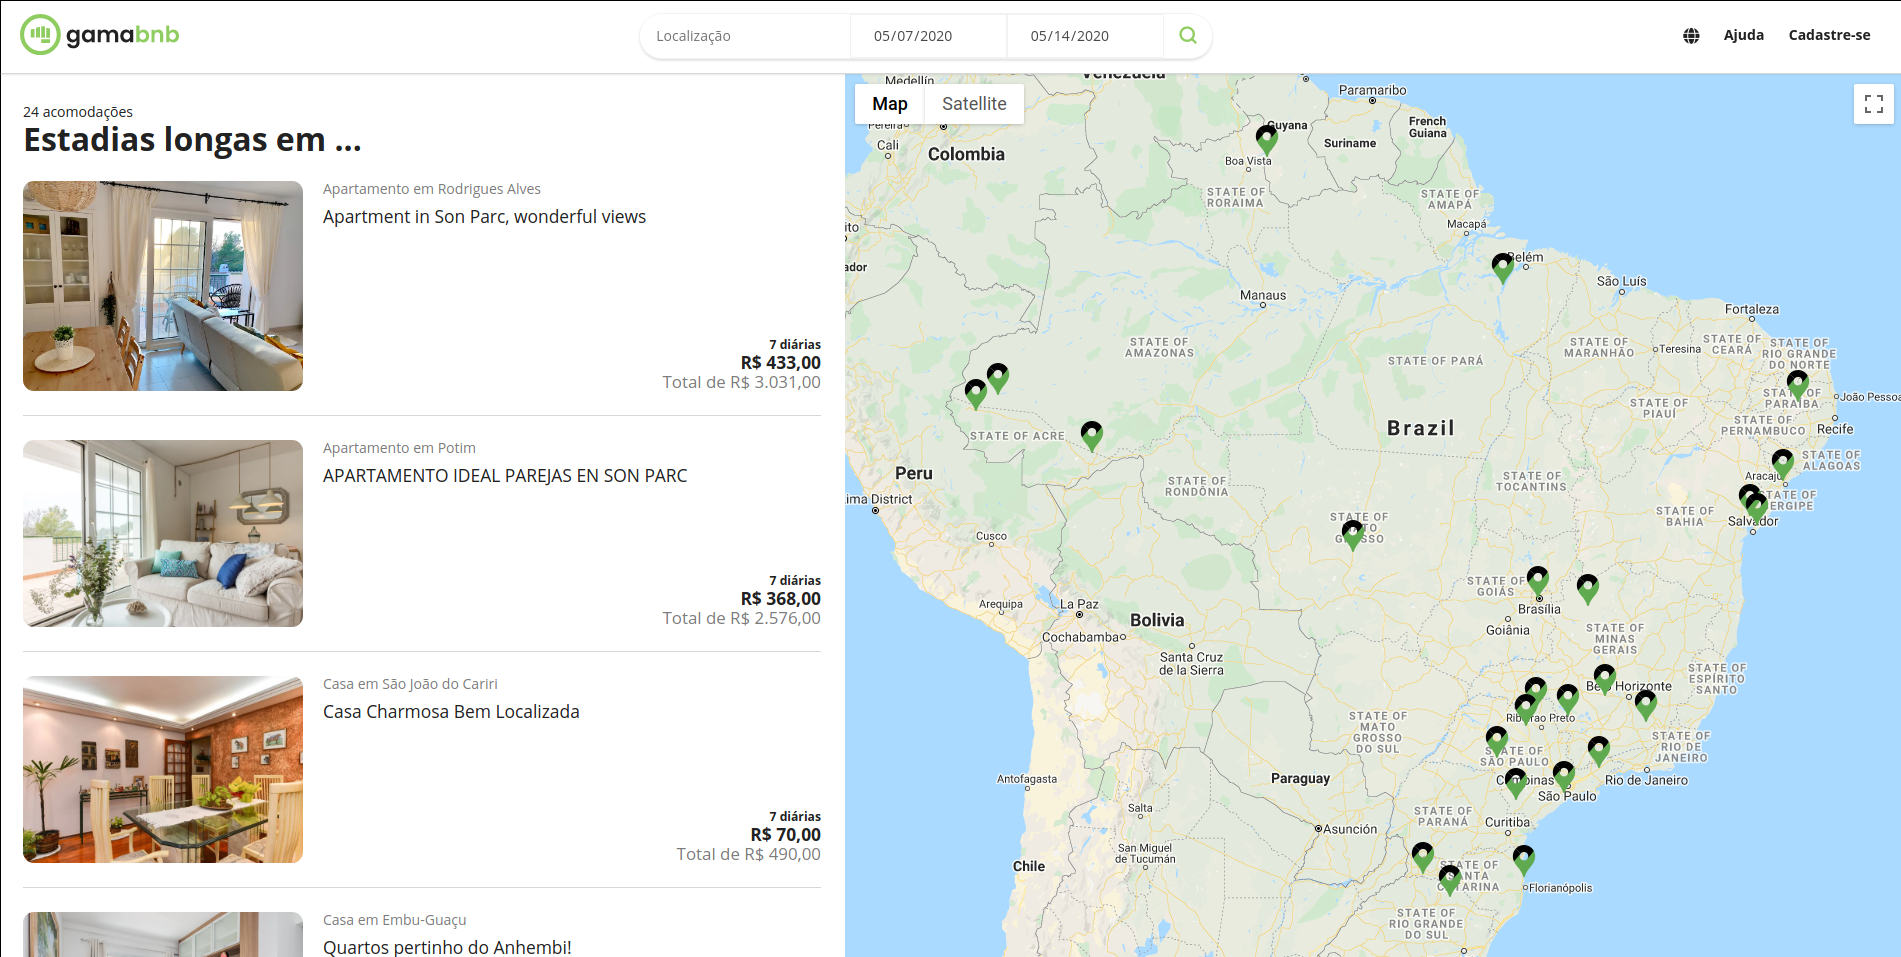Select the map pin near Belém
Screen dimensions: 1901x957
[x=1503, y=267]
